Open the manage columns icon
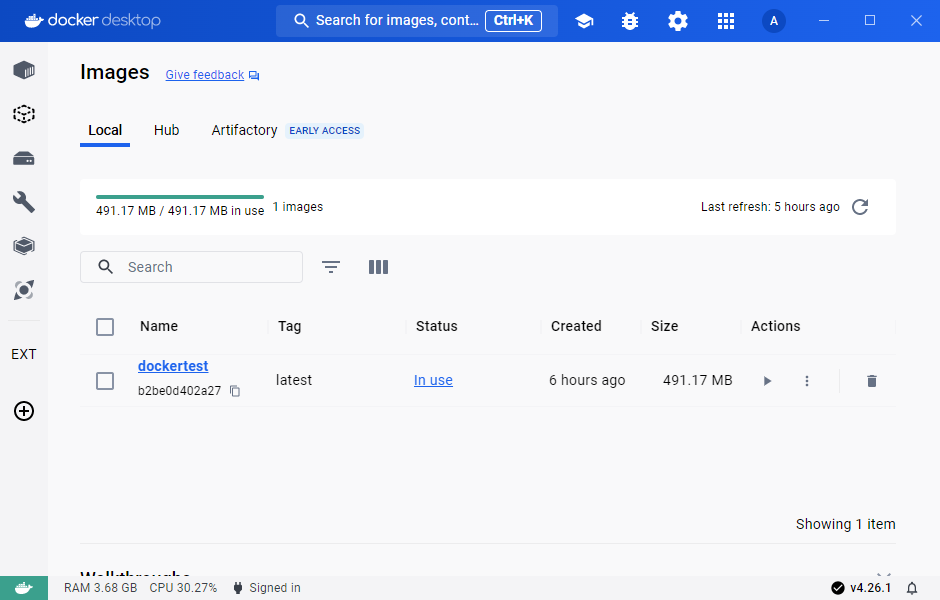Screen dimensions: 940x600 378,267
